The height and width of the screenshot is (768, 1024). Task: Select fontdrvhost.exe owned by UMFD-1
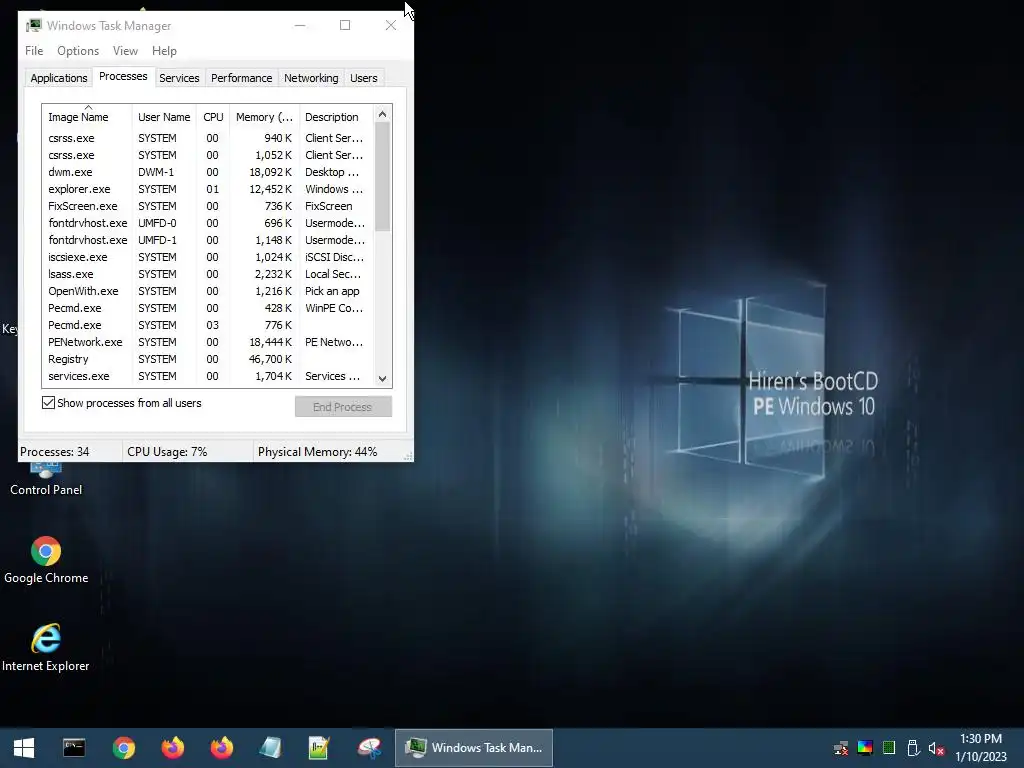tap(208, 240)
